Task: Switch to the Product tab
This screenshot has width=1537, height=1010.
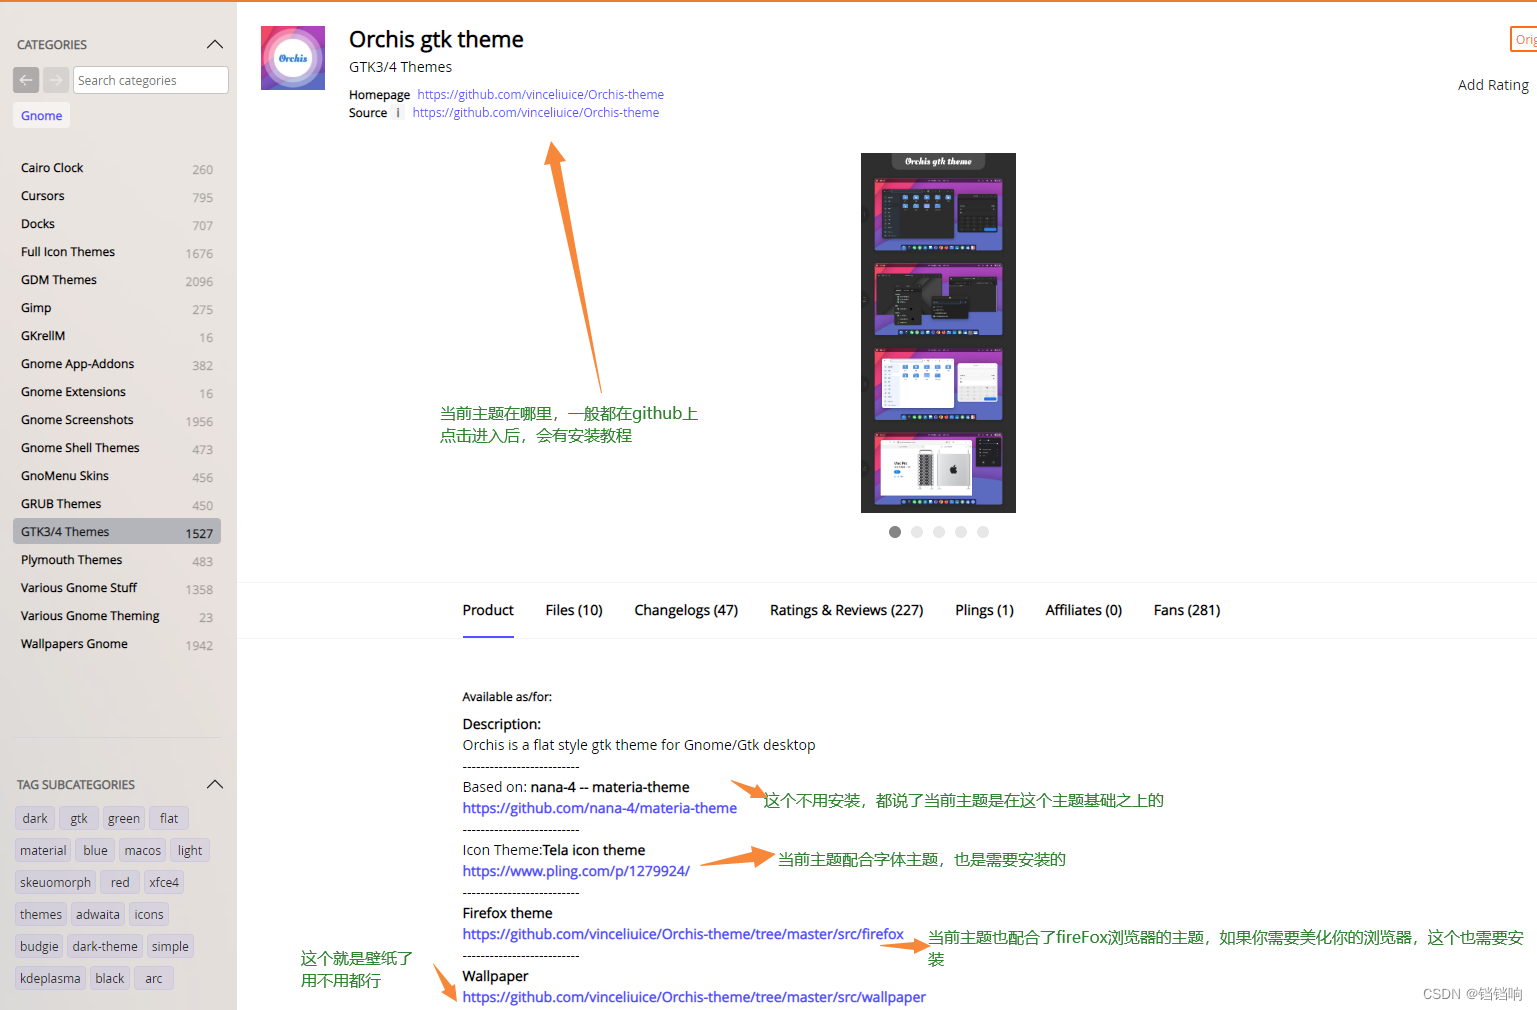Action: pyautogui.click(x=488, y=610)
